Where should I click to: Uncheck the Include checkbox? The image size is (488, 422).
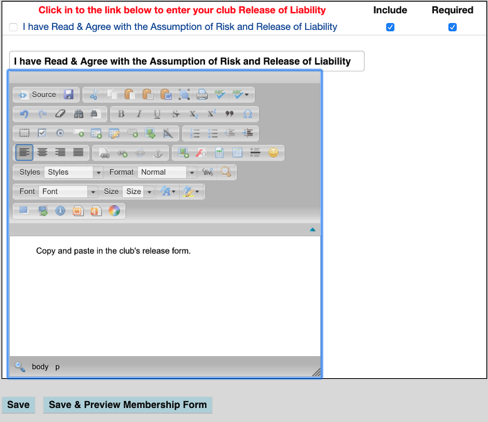pos(390,27)
